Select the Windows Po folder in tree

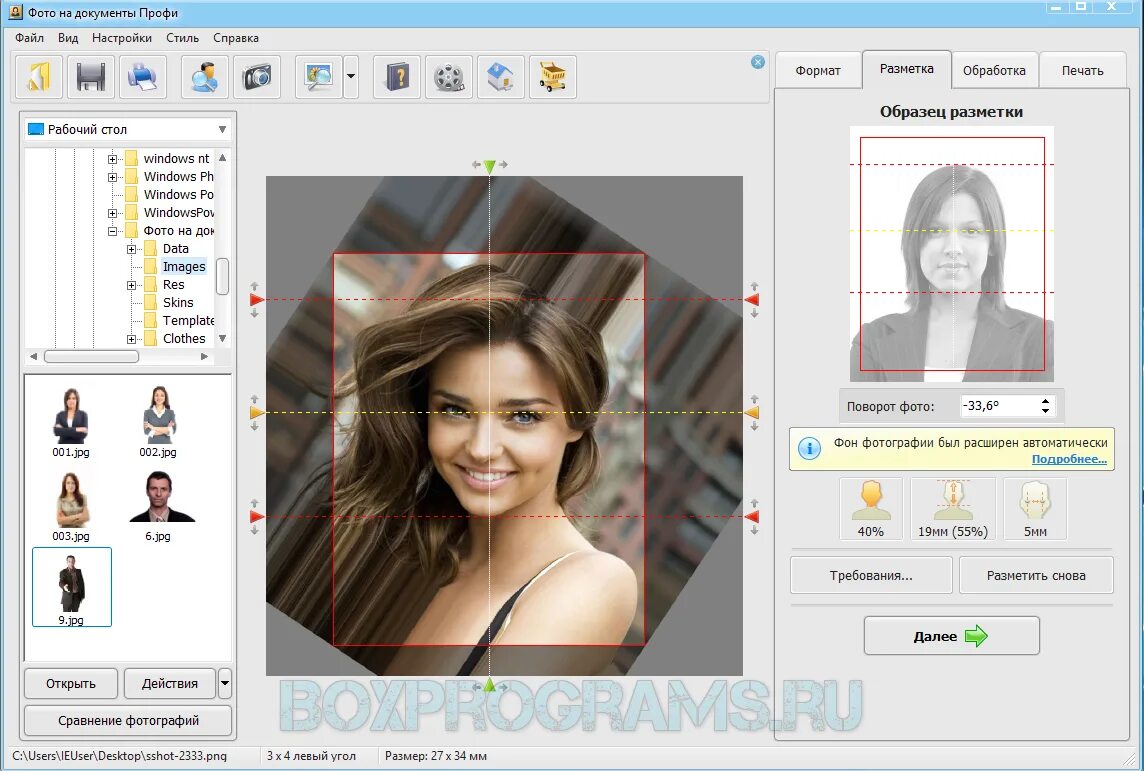(x=178, y=195)
